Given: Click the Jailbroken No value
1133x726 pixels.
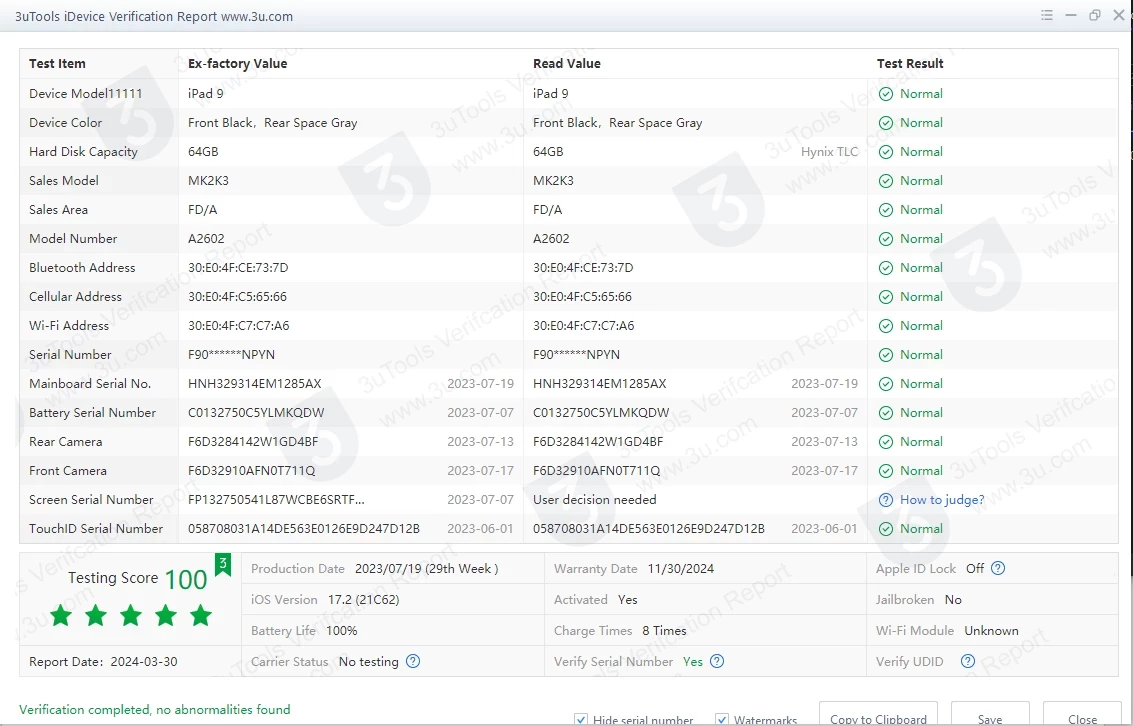Looking at the screenshot, I should (952, 600).
